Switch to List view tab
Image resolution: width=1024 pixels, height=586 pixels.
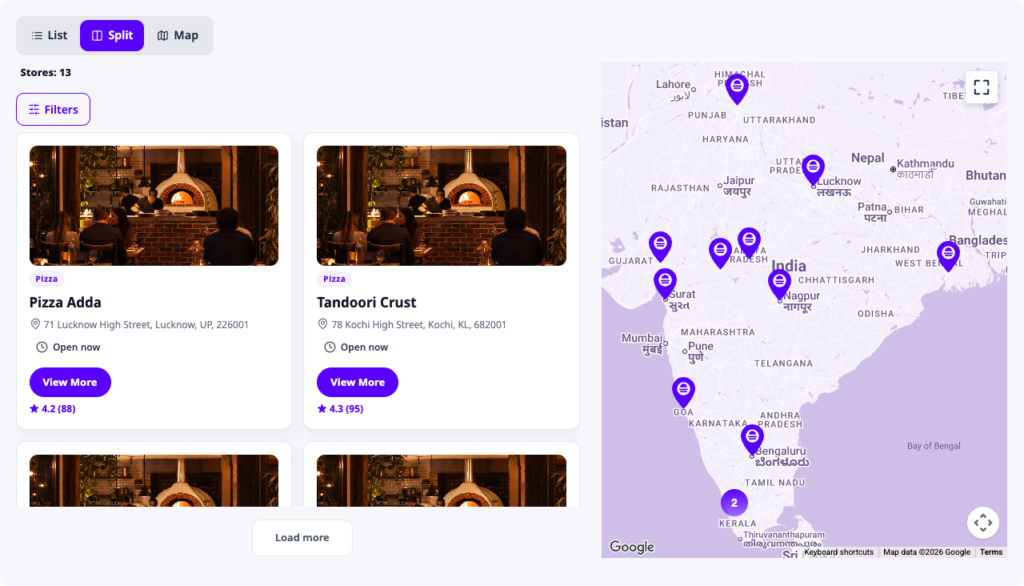pos(49,35)
